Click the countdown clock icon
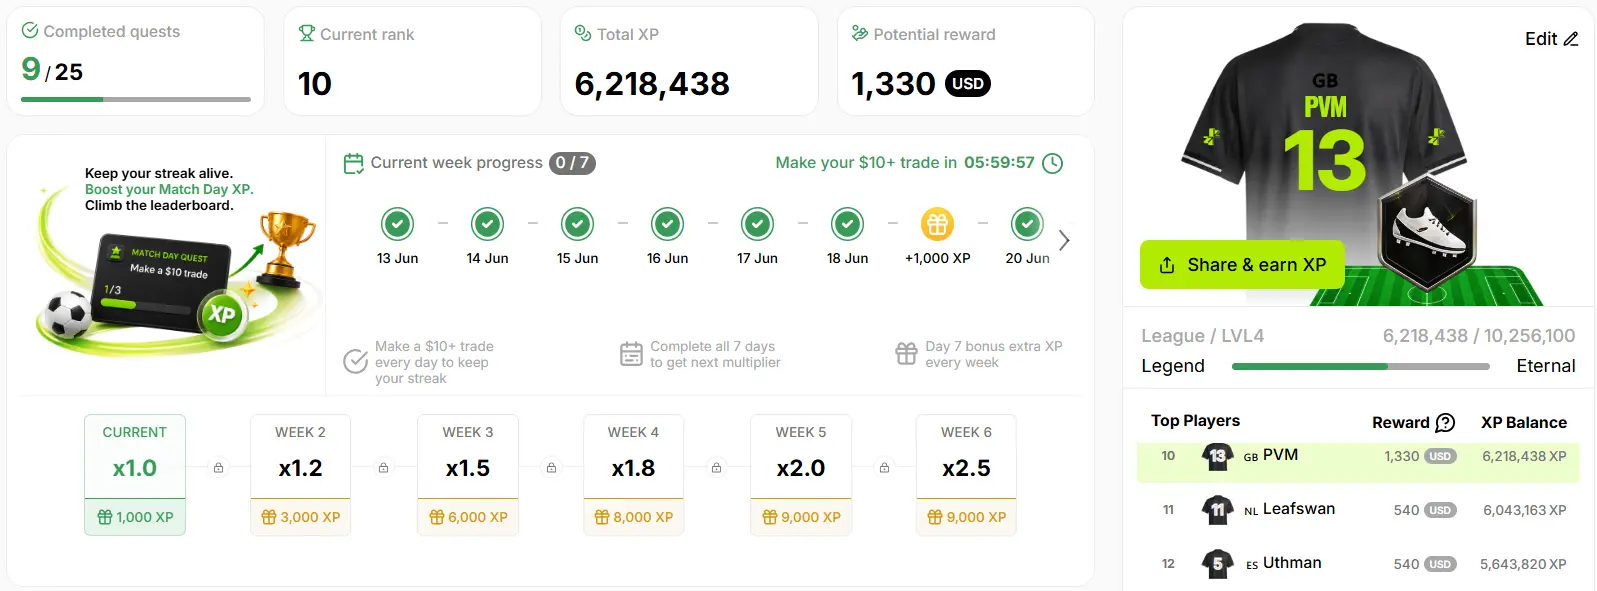Image resolution: width=1597 pixels, height=591 pixels. click(x=1053, y=163)
